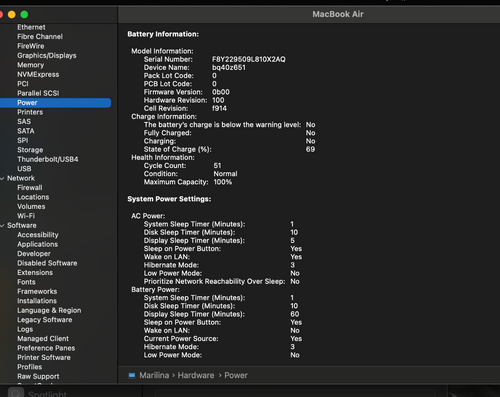This screenshot has width=500, height=397.
Task: Select Language & Region in the sidebar
Action: click(49, 310)
